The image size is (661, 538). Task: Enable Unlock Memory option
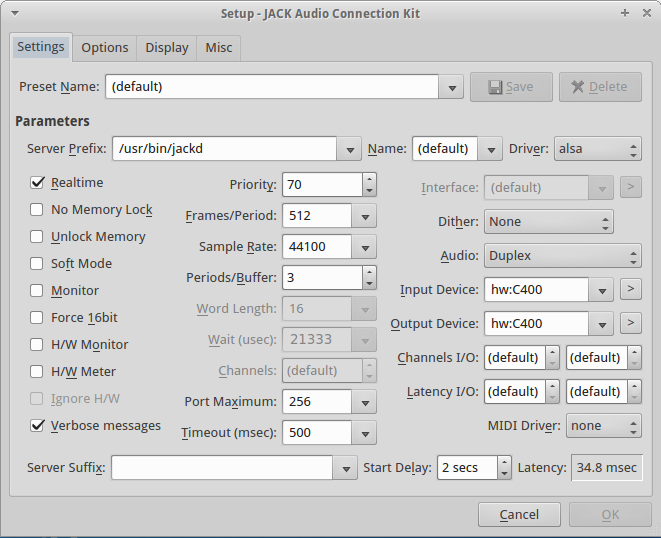(x=37, y=237)
